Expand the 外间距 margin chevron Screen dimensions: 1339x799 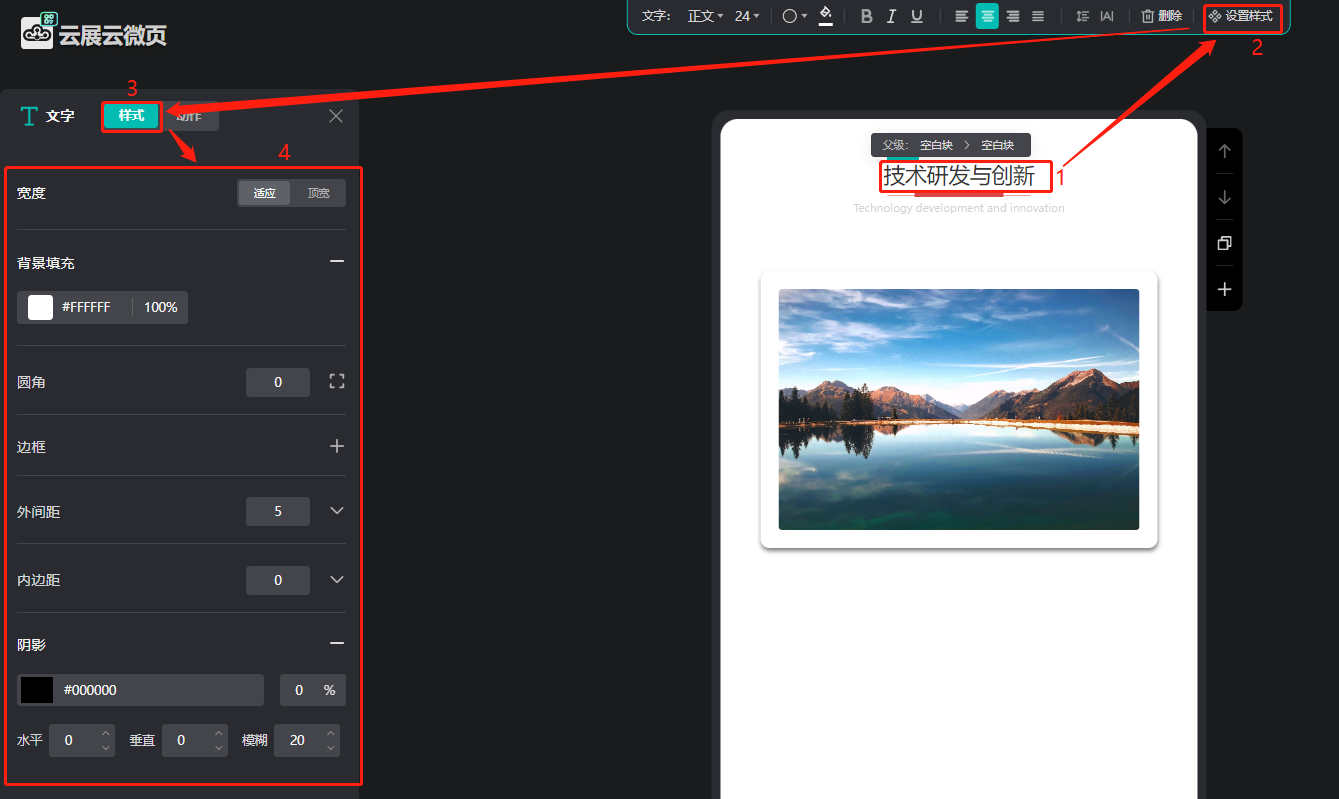click(x=337, y=511)
